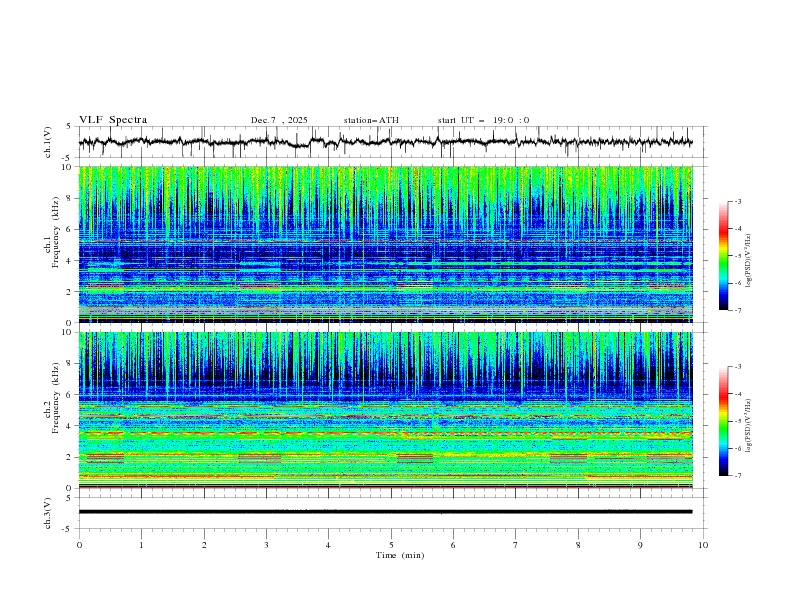The height and width of the screenshot is (612, 792).
Task: Click the '0' tick on the time axis
Action: pos(79,545)
